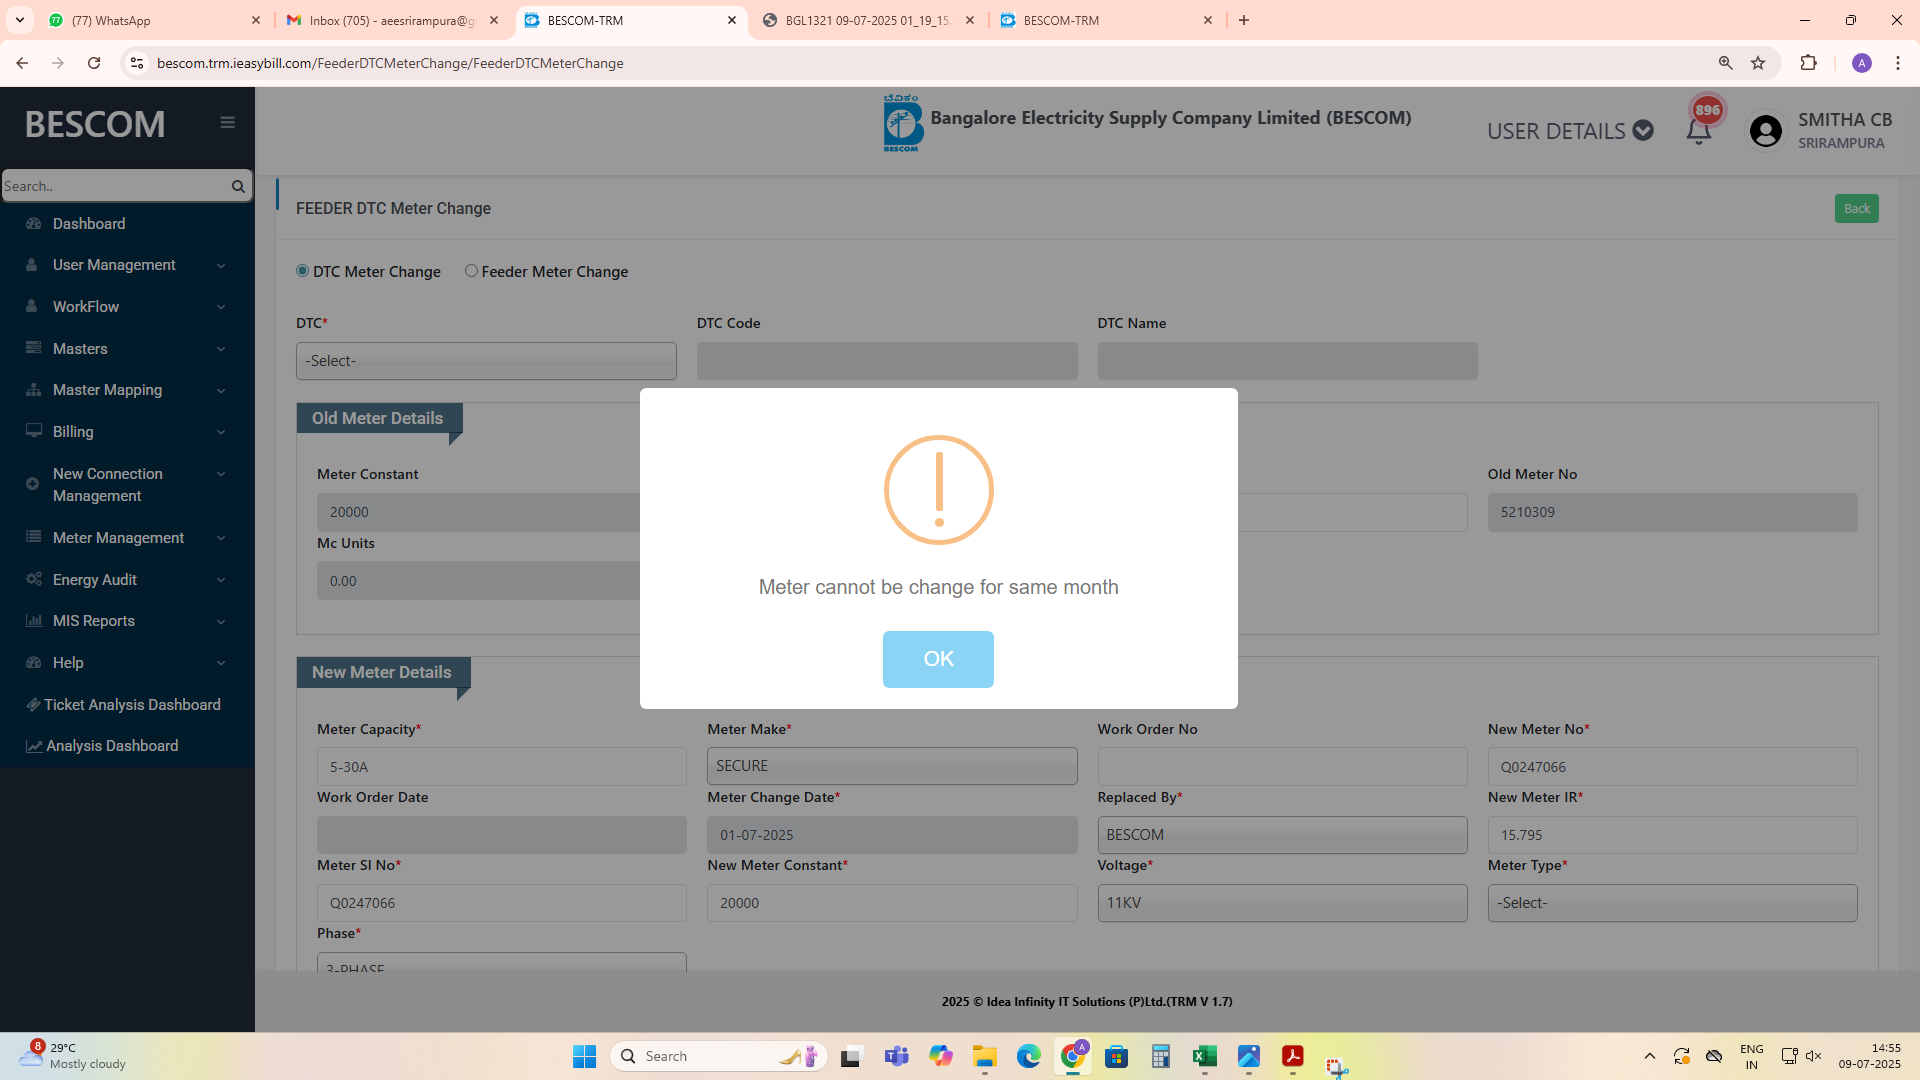Screen dimensions: 1920x1080
Task: Click the BESCOM logo in header
Action: (x=902, y=123)
